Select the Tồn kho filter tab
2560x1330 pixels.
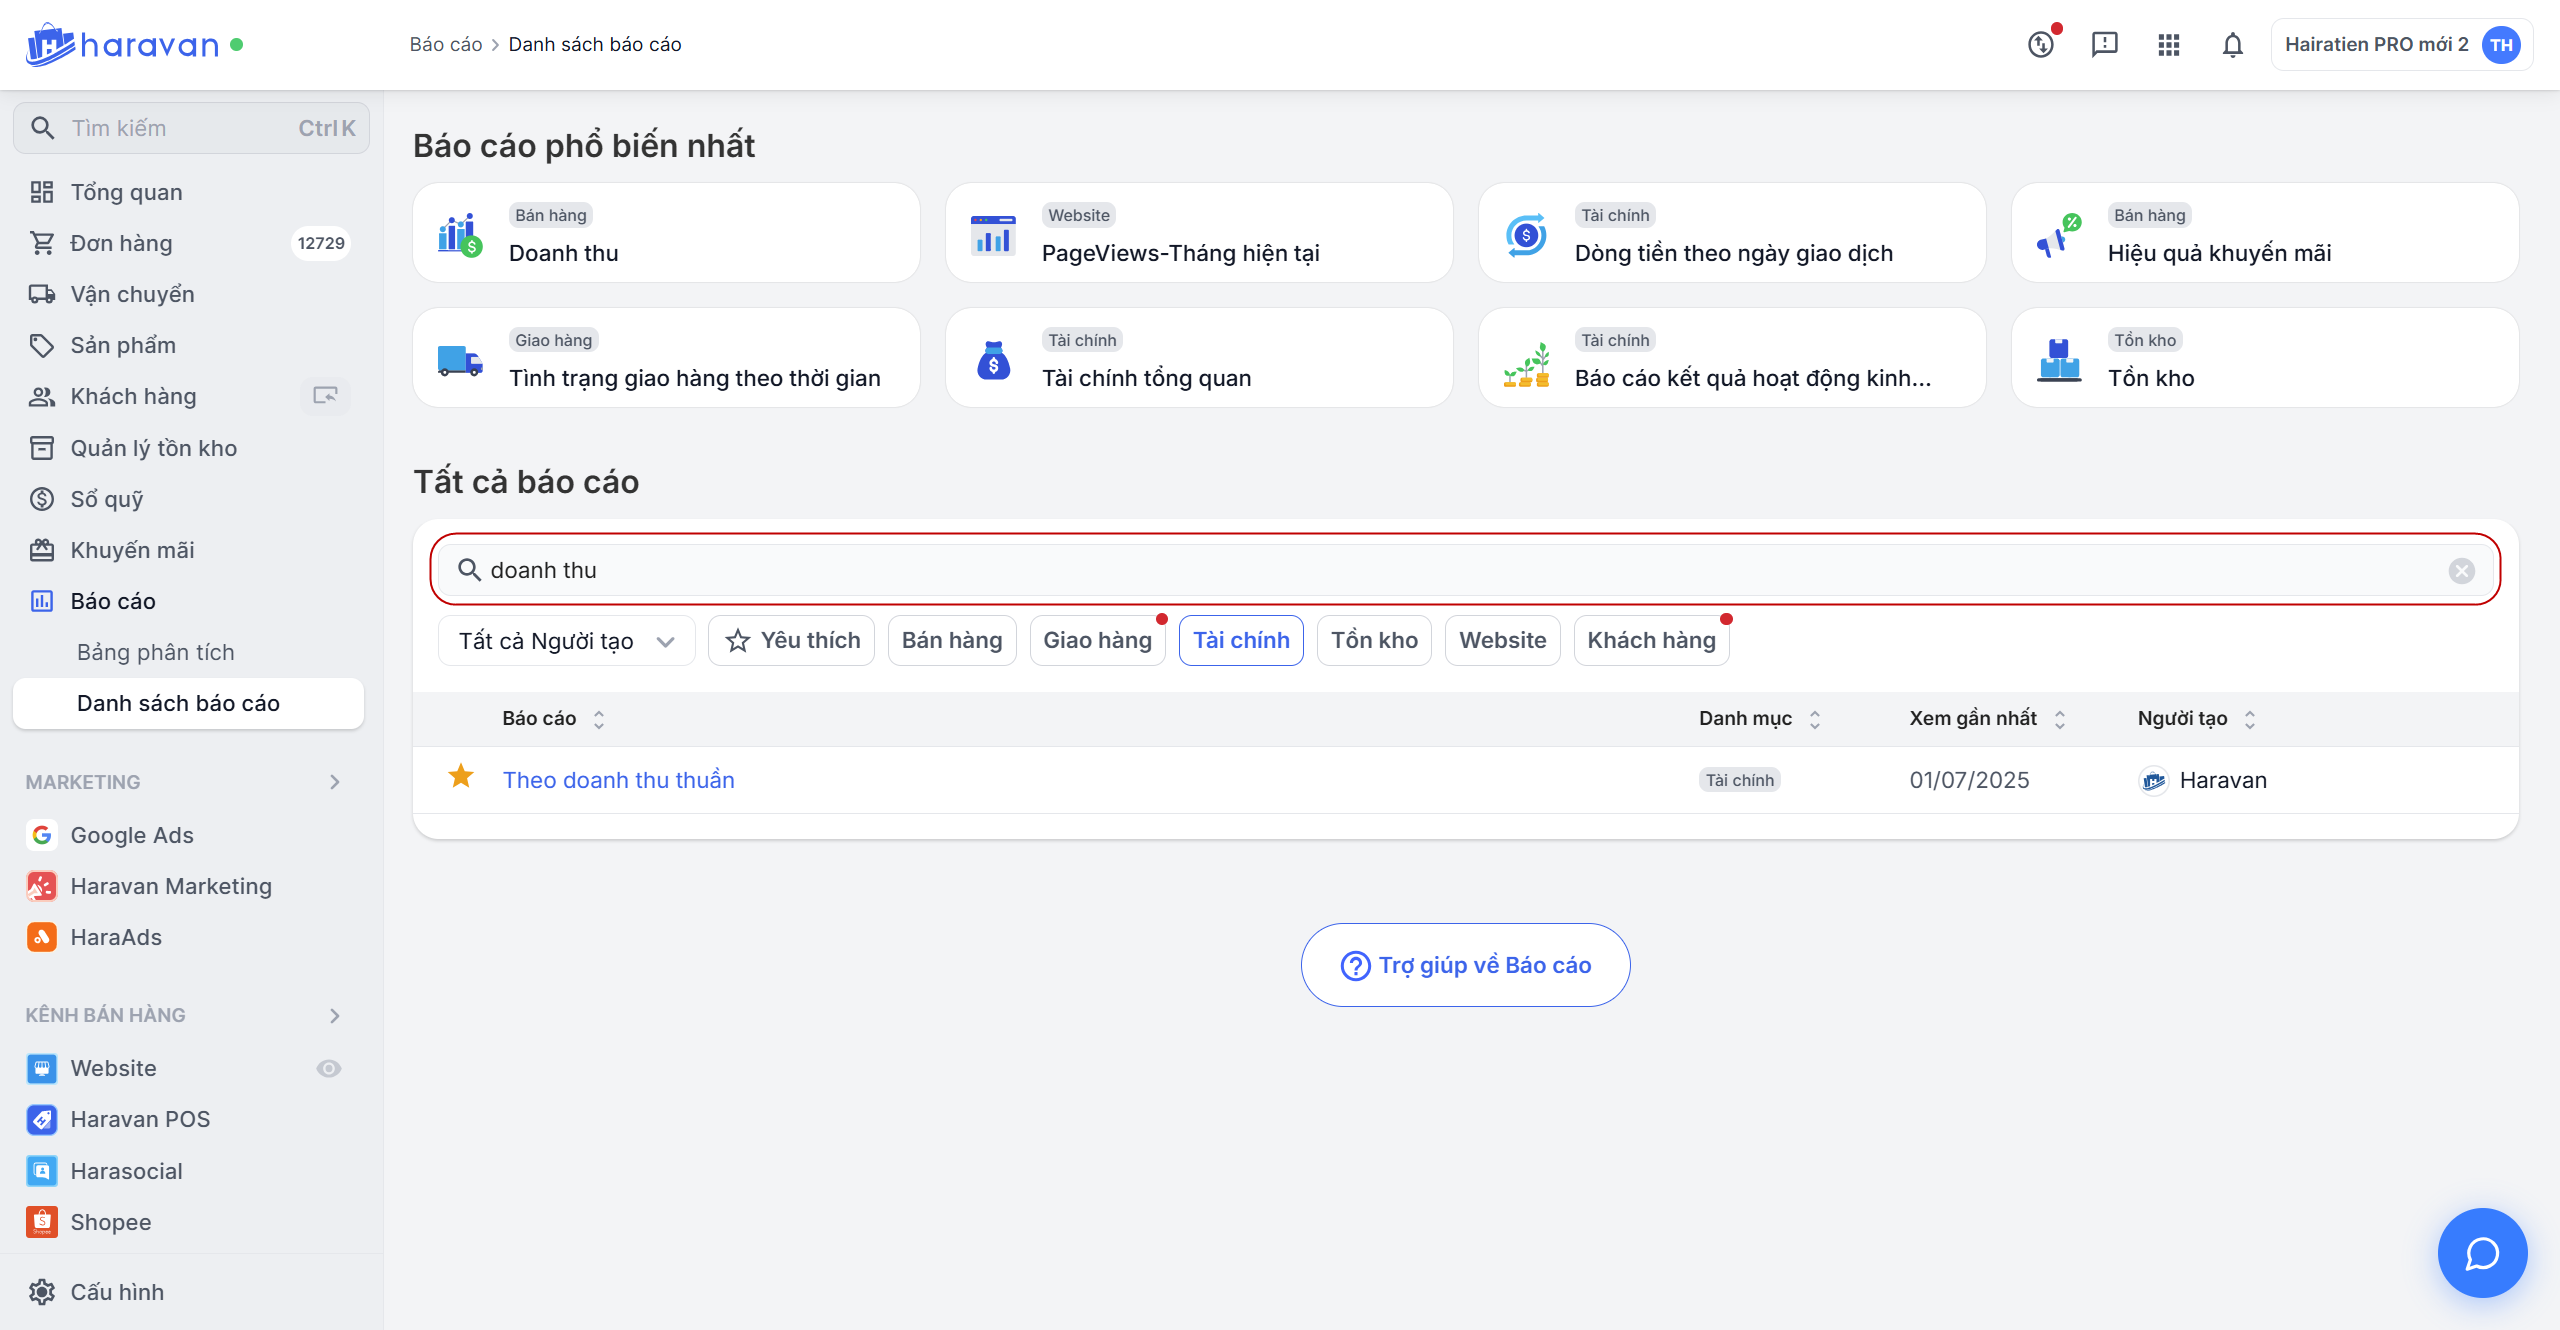coord(1374,641)
